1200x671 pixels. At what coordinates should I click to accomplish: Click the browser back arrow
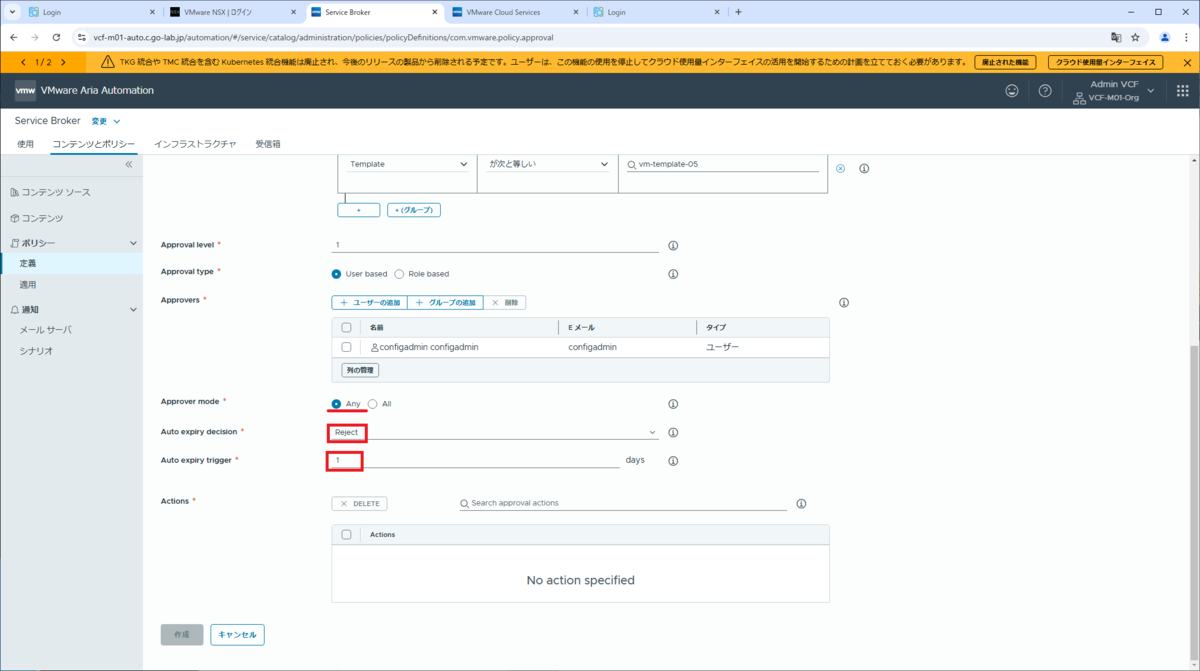(x=13, y=37)
